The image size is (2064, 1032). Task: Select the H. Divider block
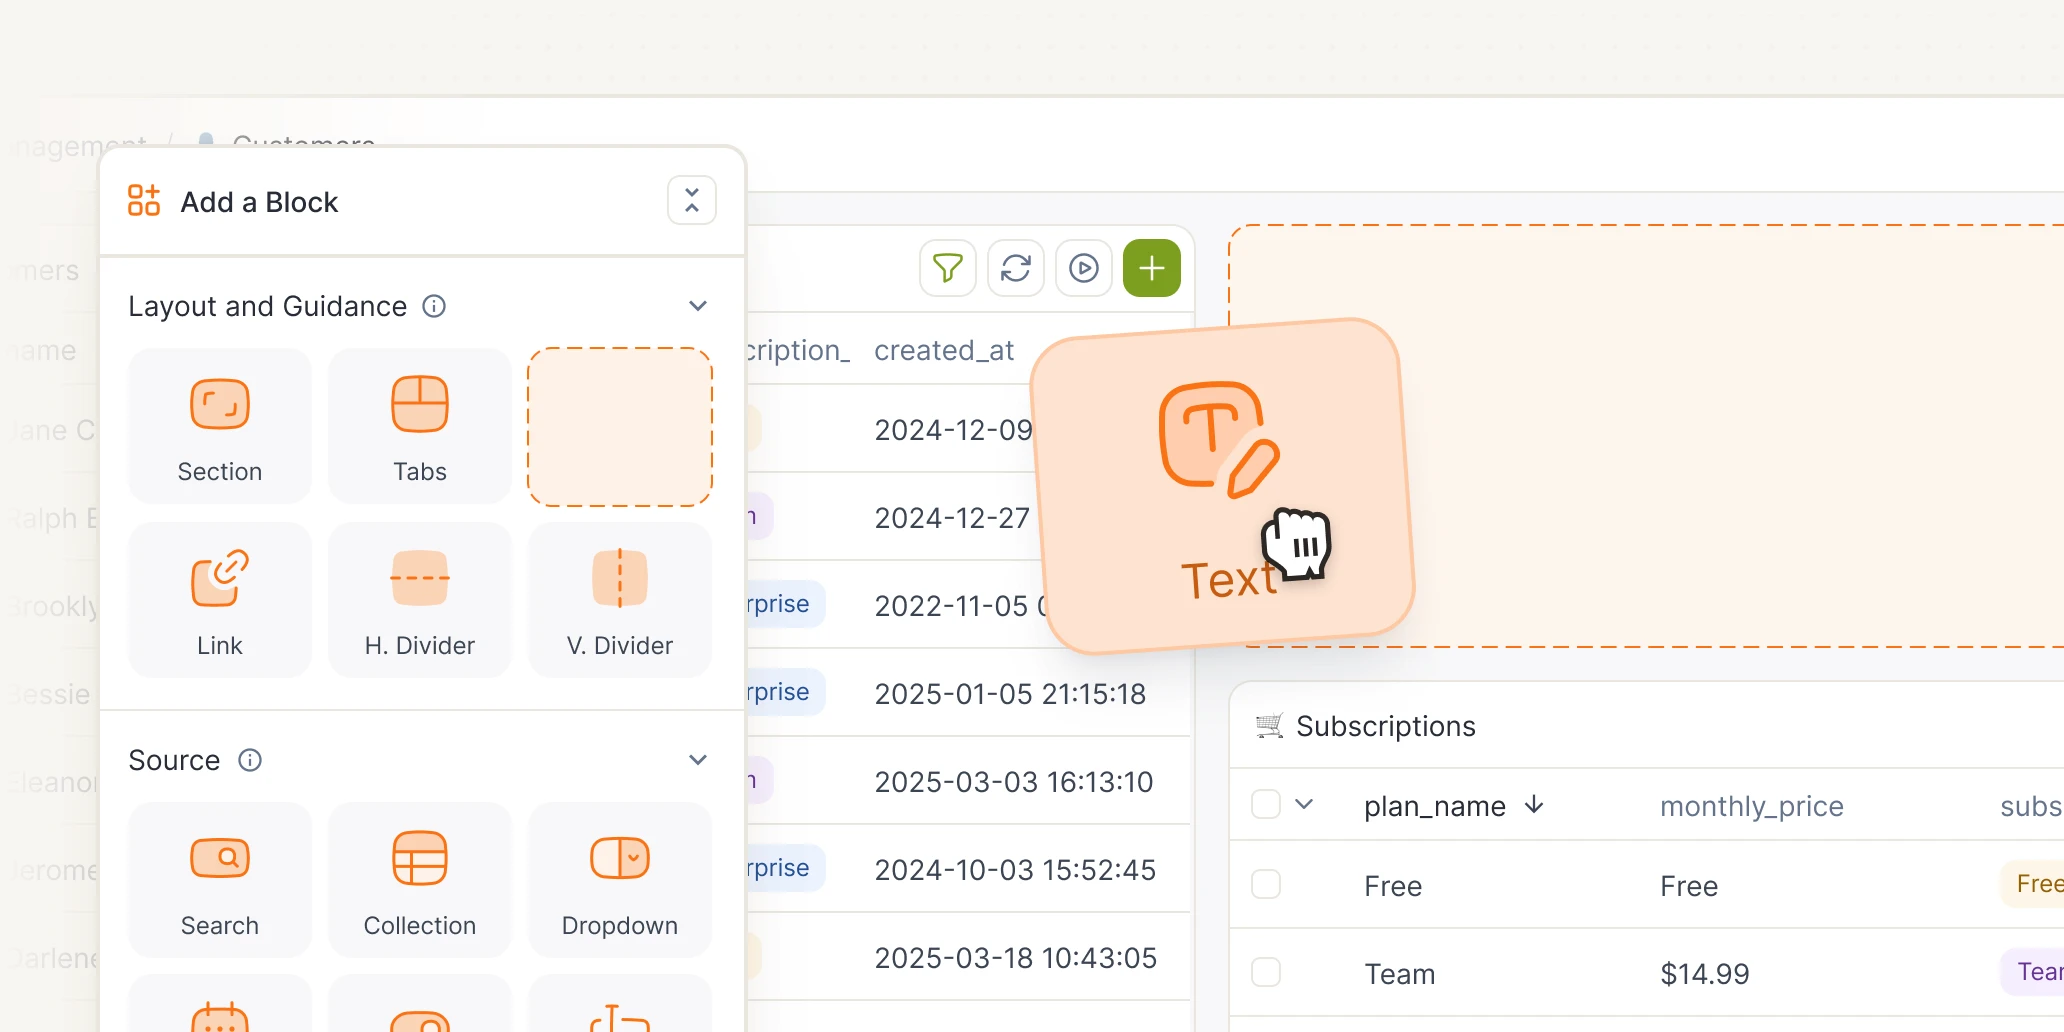point(419,599)
